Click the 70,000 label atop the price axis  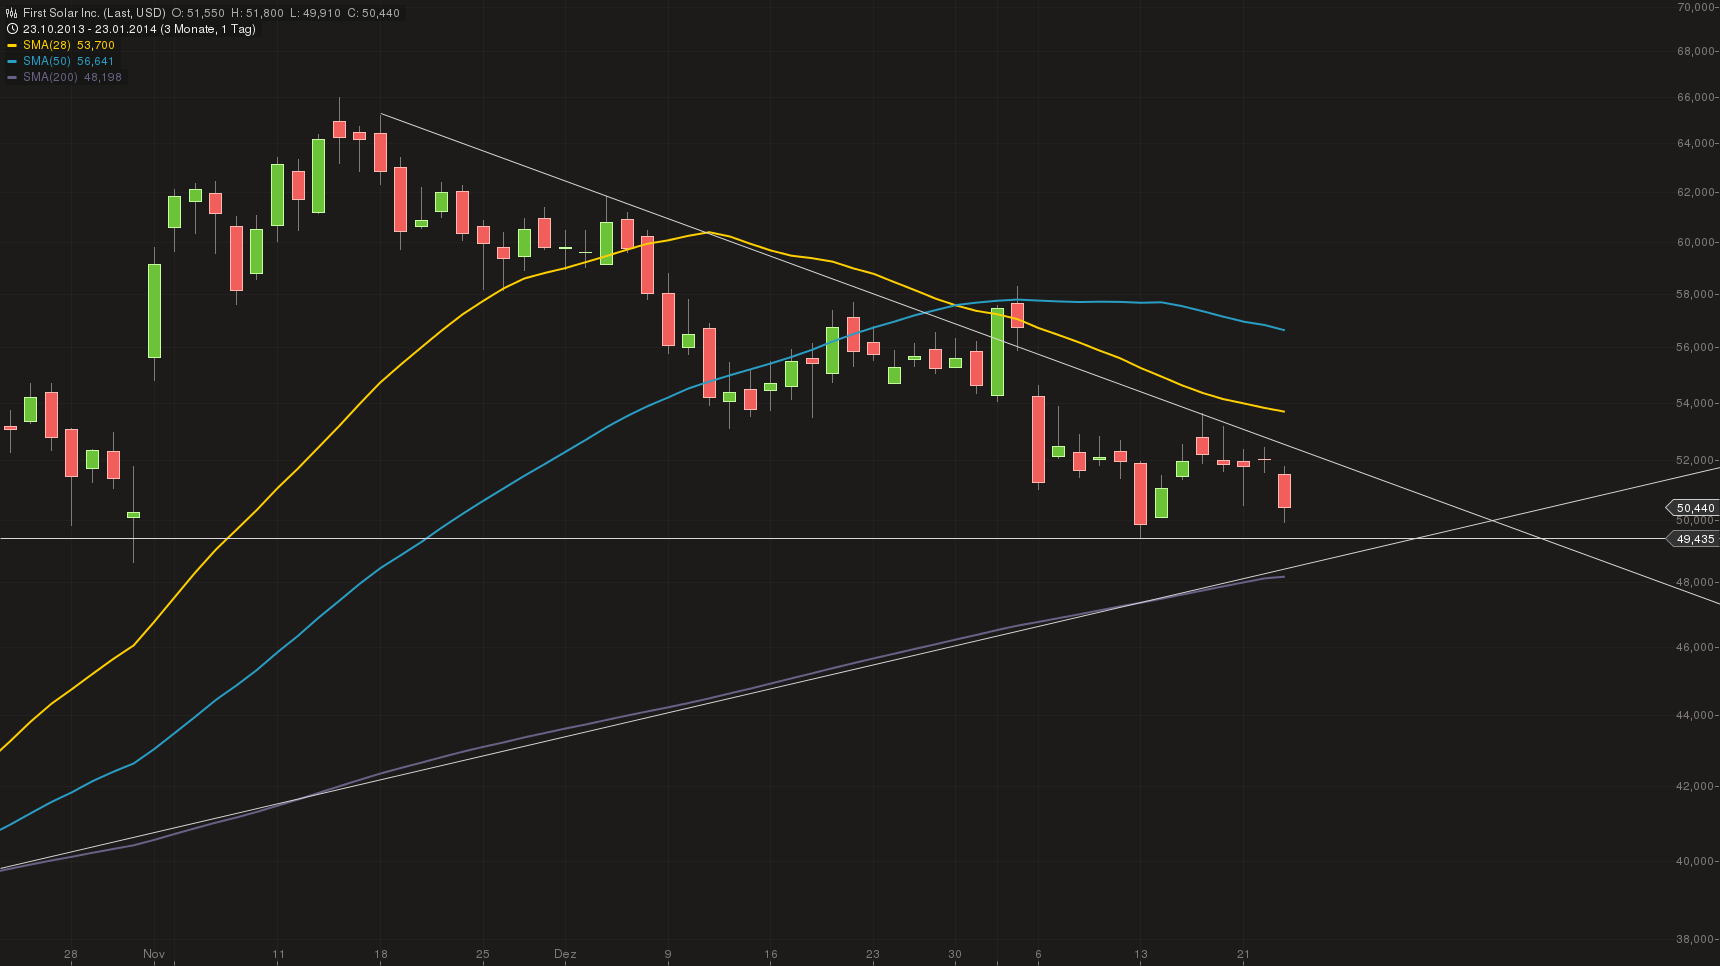coord(1698,7)
